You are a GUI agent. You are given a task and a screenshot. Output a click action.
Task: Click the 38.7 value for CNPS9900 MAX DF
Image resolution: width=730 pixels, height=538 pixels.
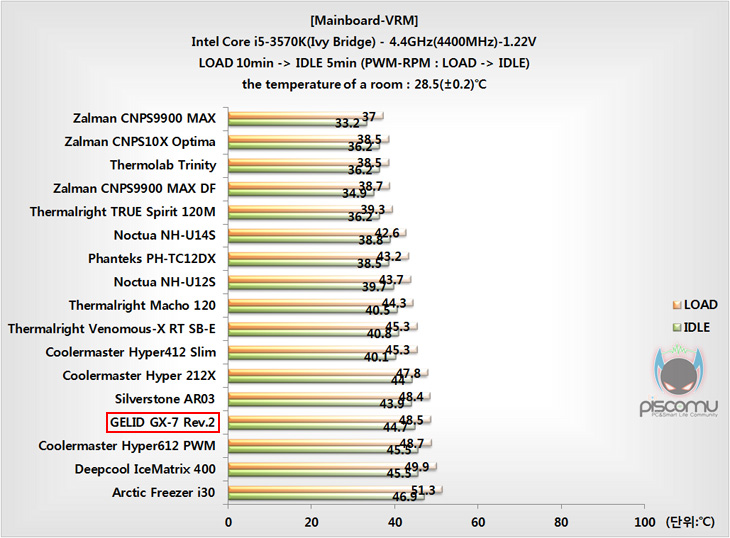pyautogui.click(x=371, y=187)
